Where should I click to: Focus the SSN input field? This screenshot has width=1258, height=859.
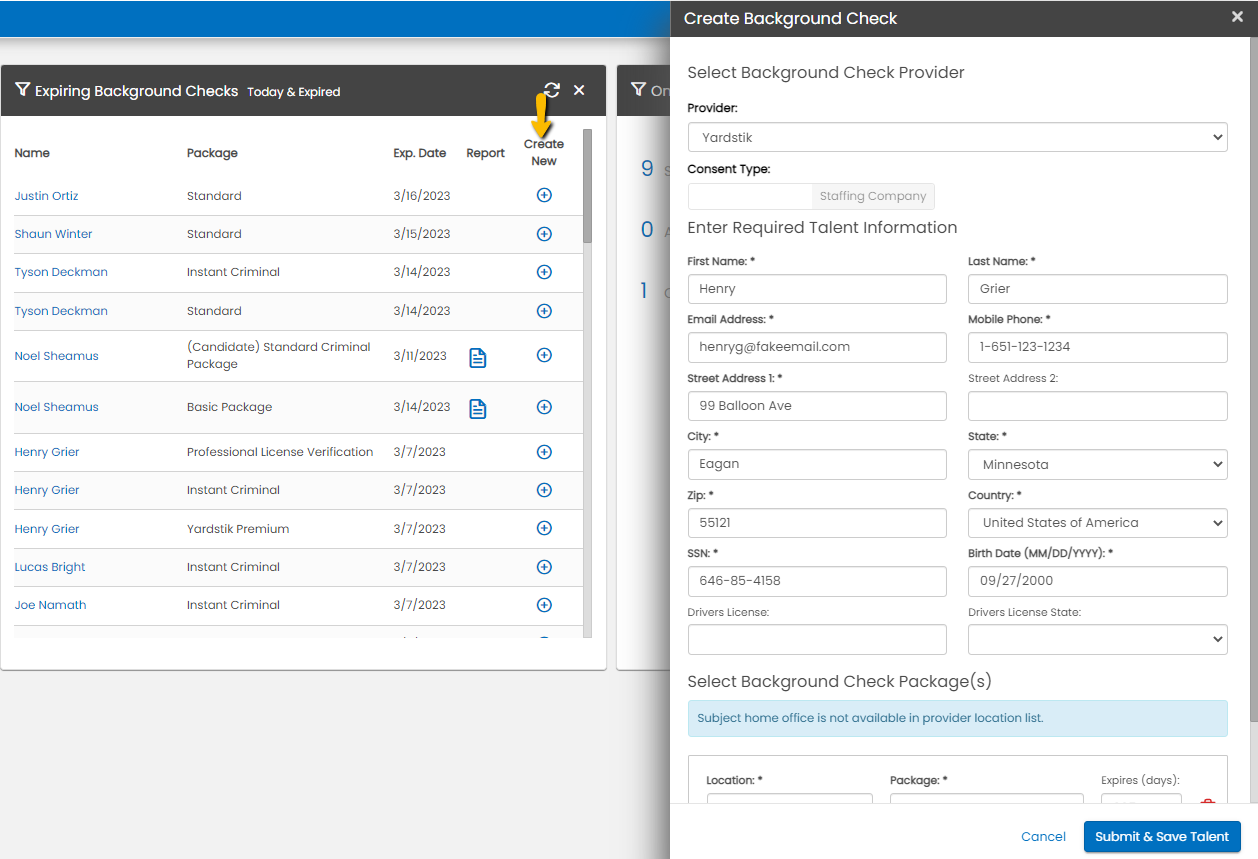[x=817, y=581]
